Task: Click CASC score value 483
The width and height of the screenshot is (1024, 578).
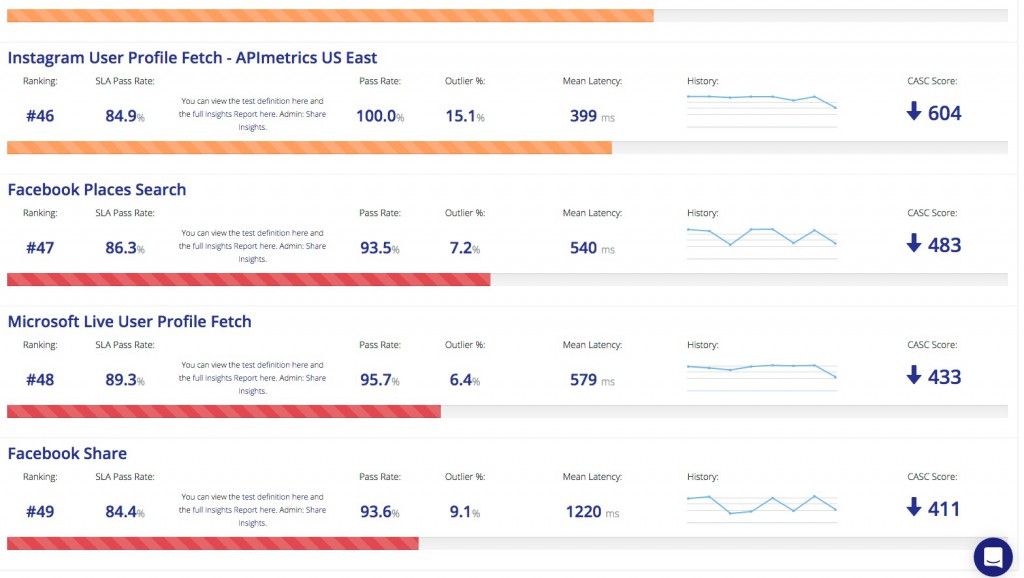Action: coord(944,245)
